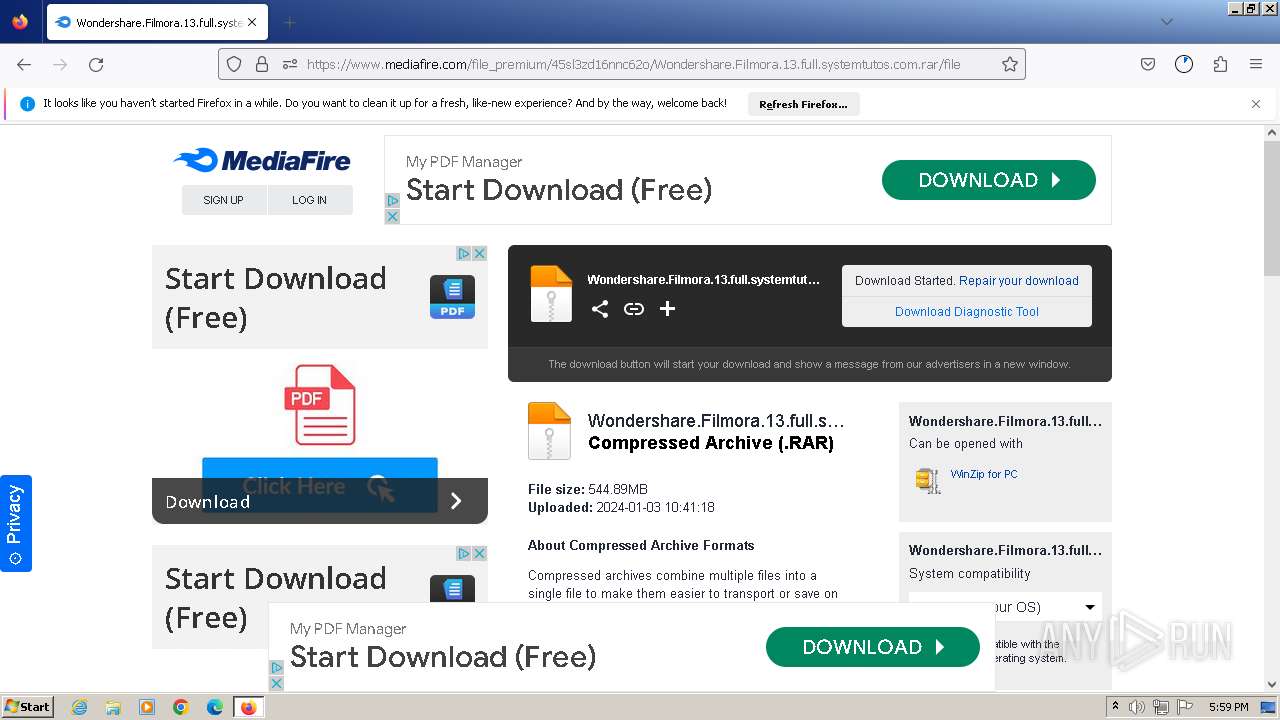1280x720 pixels.
Task: Close the bottom overlay banner ad
Action: click(x=277, y=683)
